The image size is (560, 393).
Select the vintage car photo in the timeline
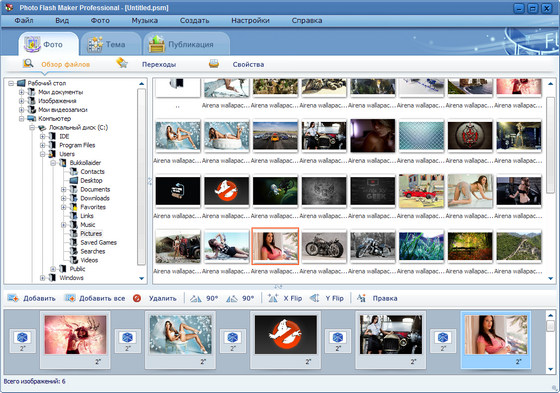(x=390, y=335)
